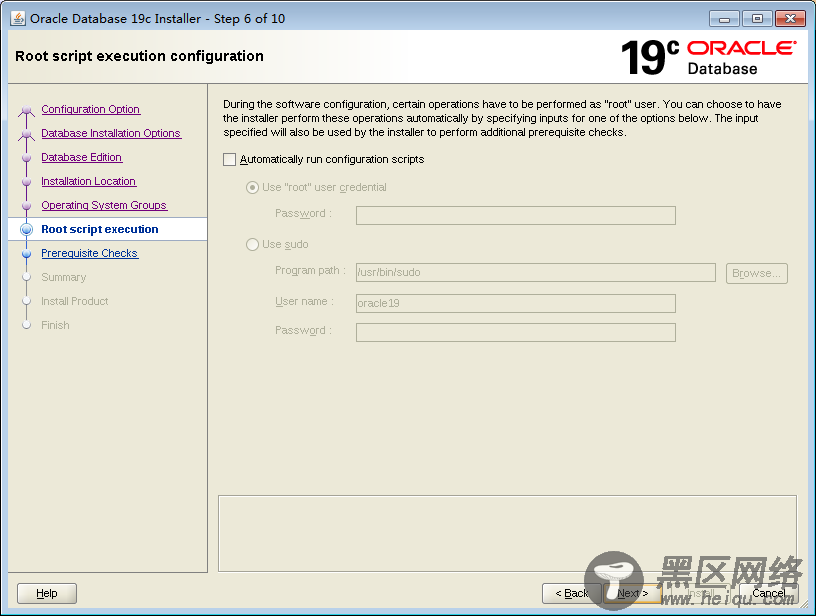Click the Finish step label
Viewport: 816px width, 616px height.
point(55,325)
